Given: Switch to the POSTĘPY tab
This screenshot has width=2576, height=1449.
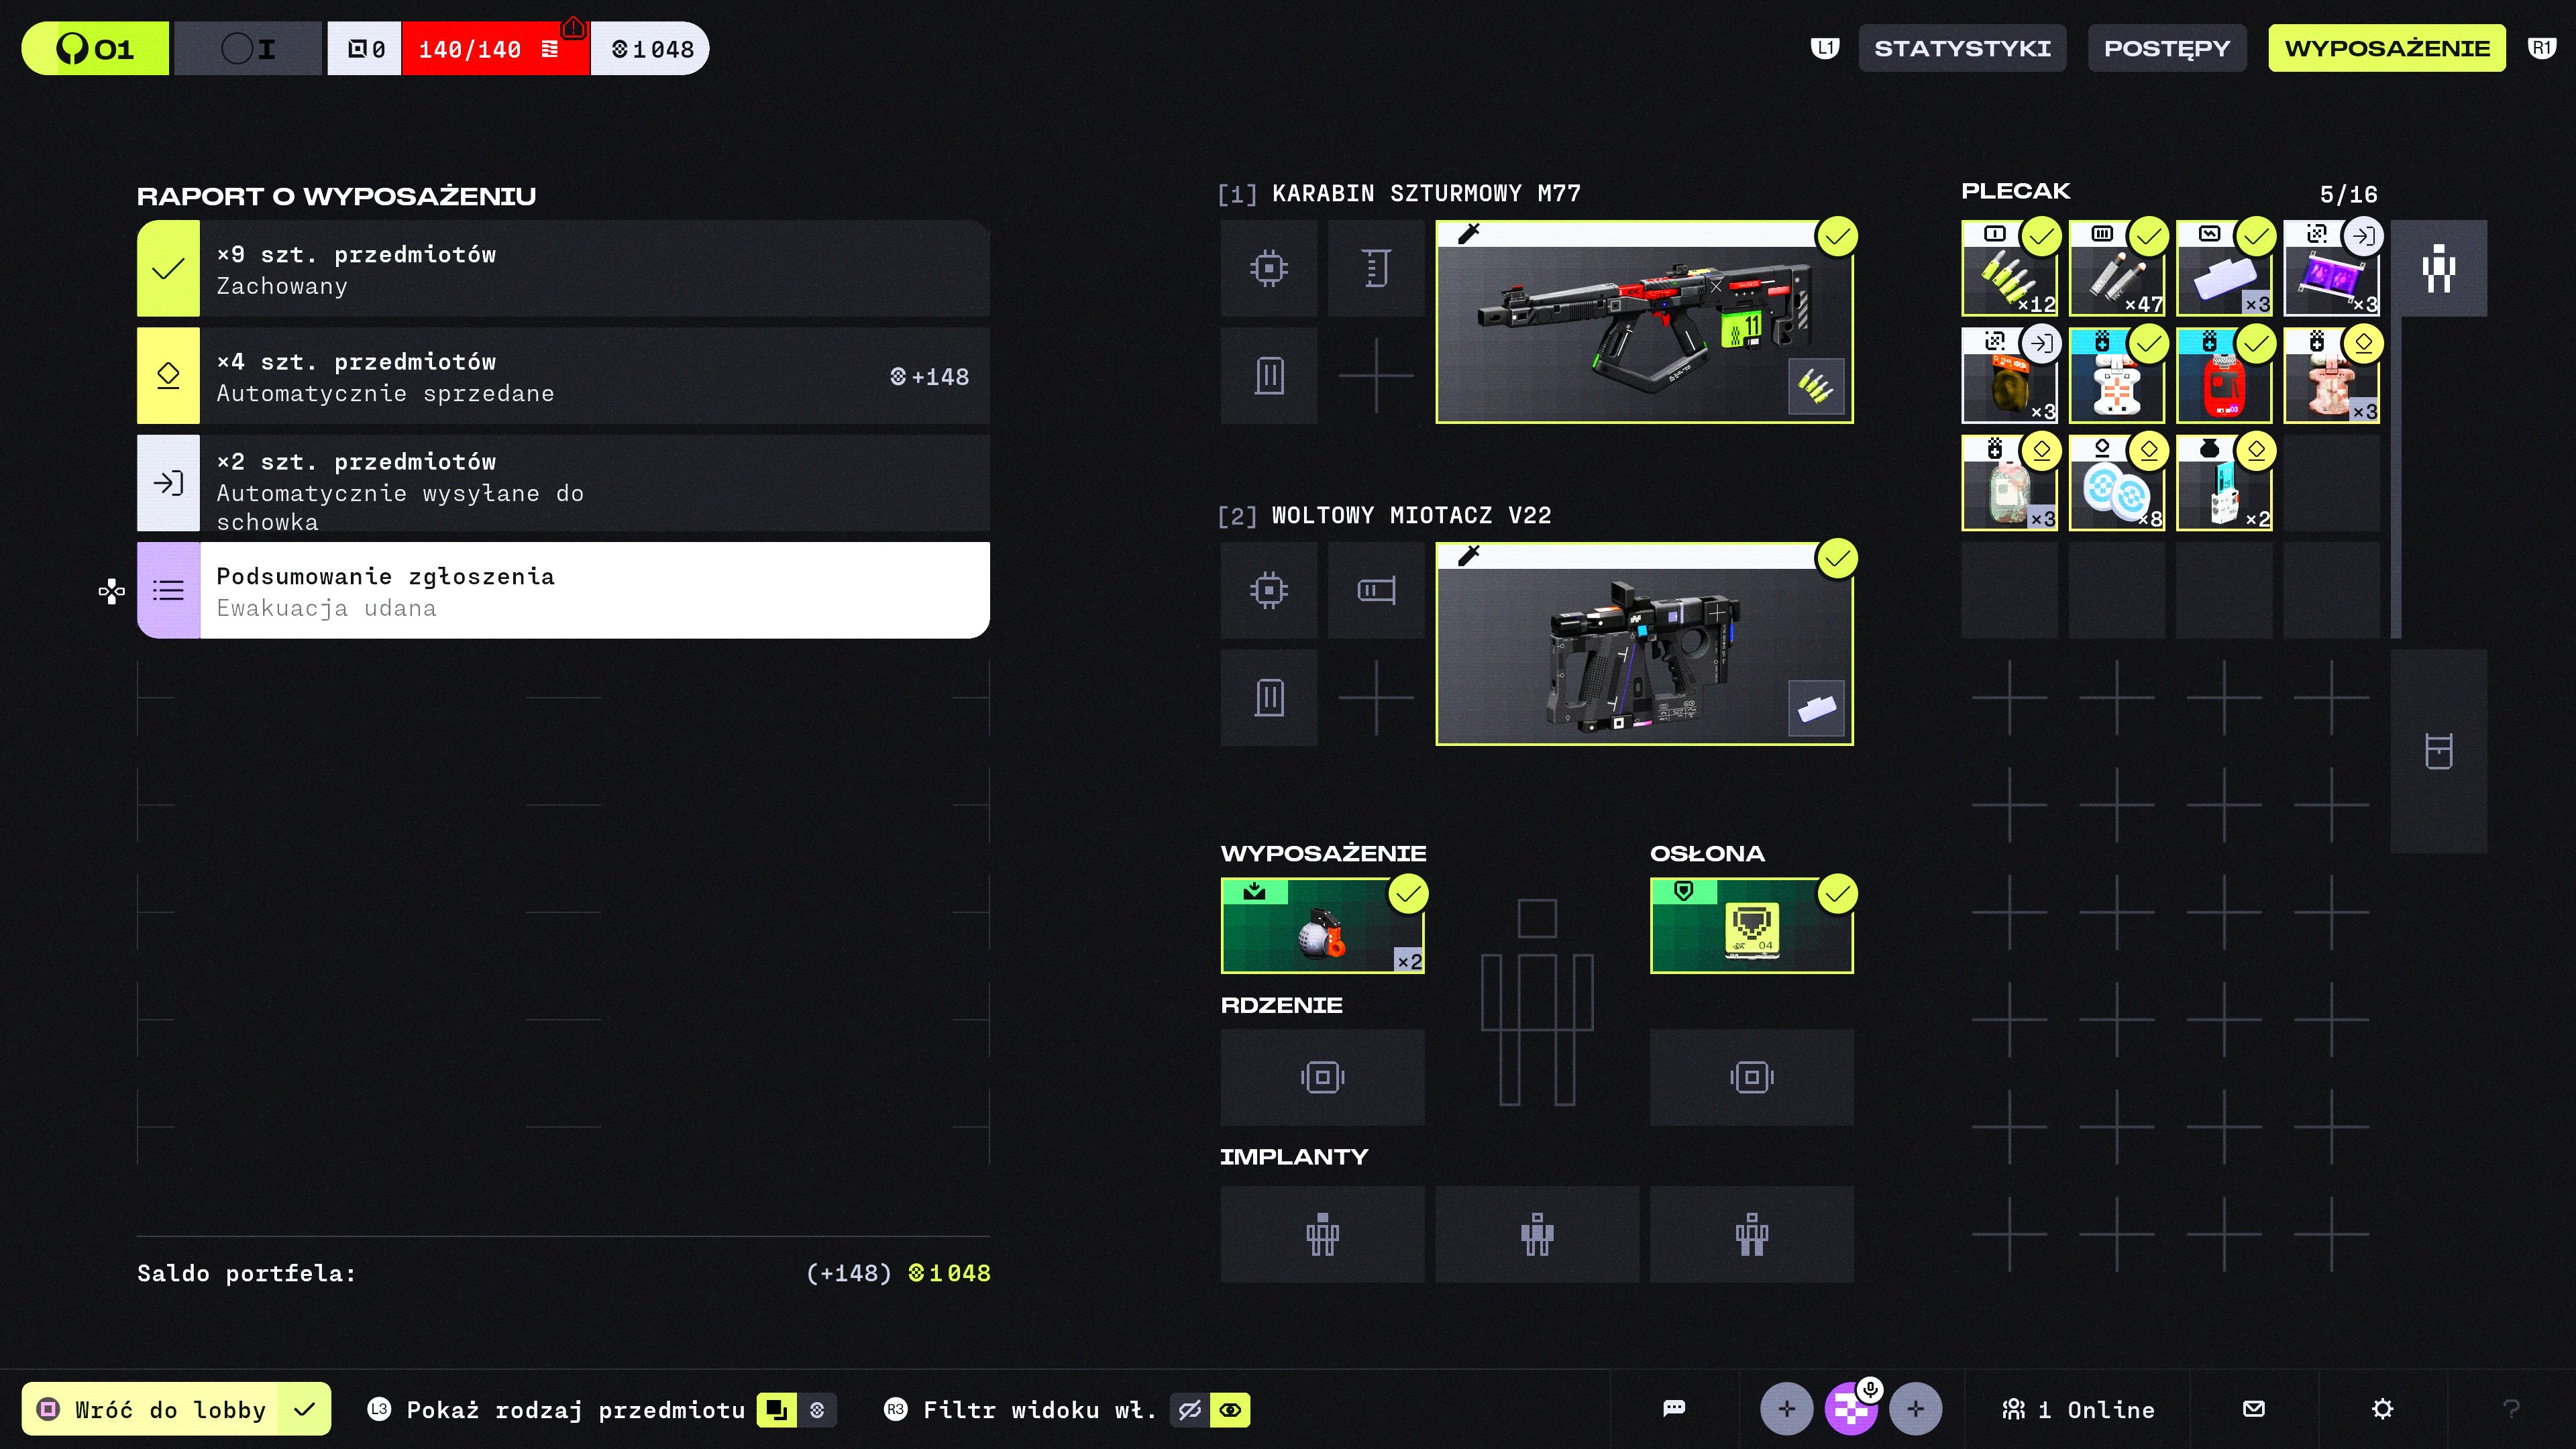Looking at the screenshot, I should pos(2166,48).
